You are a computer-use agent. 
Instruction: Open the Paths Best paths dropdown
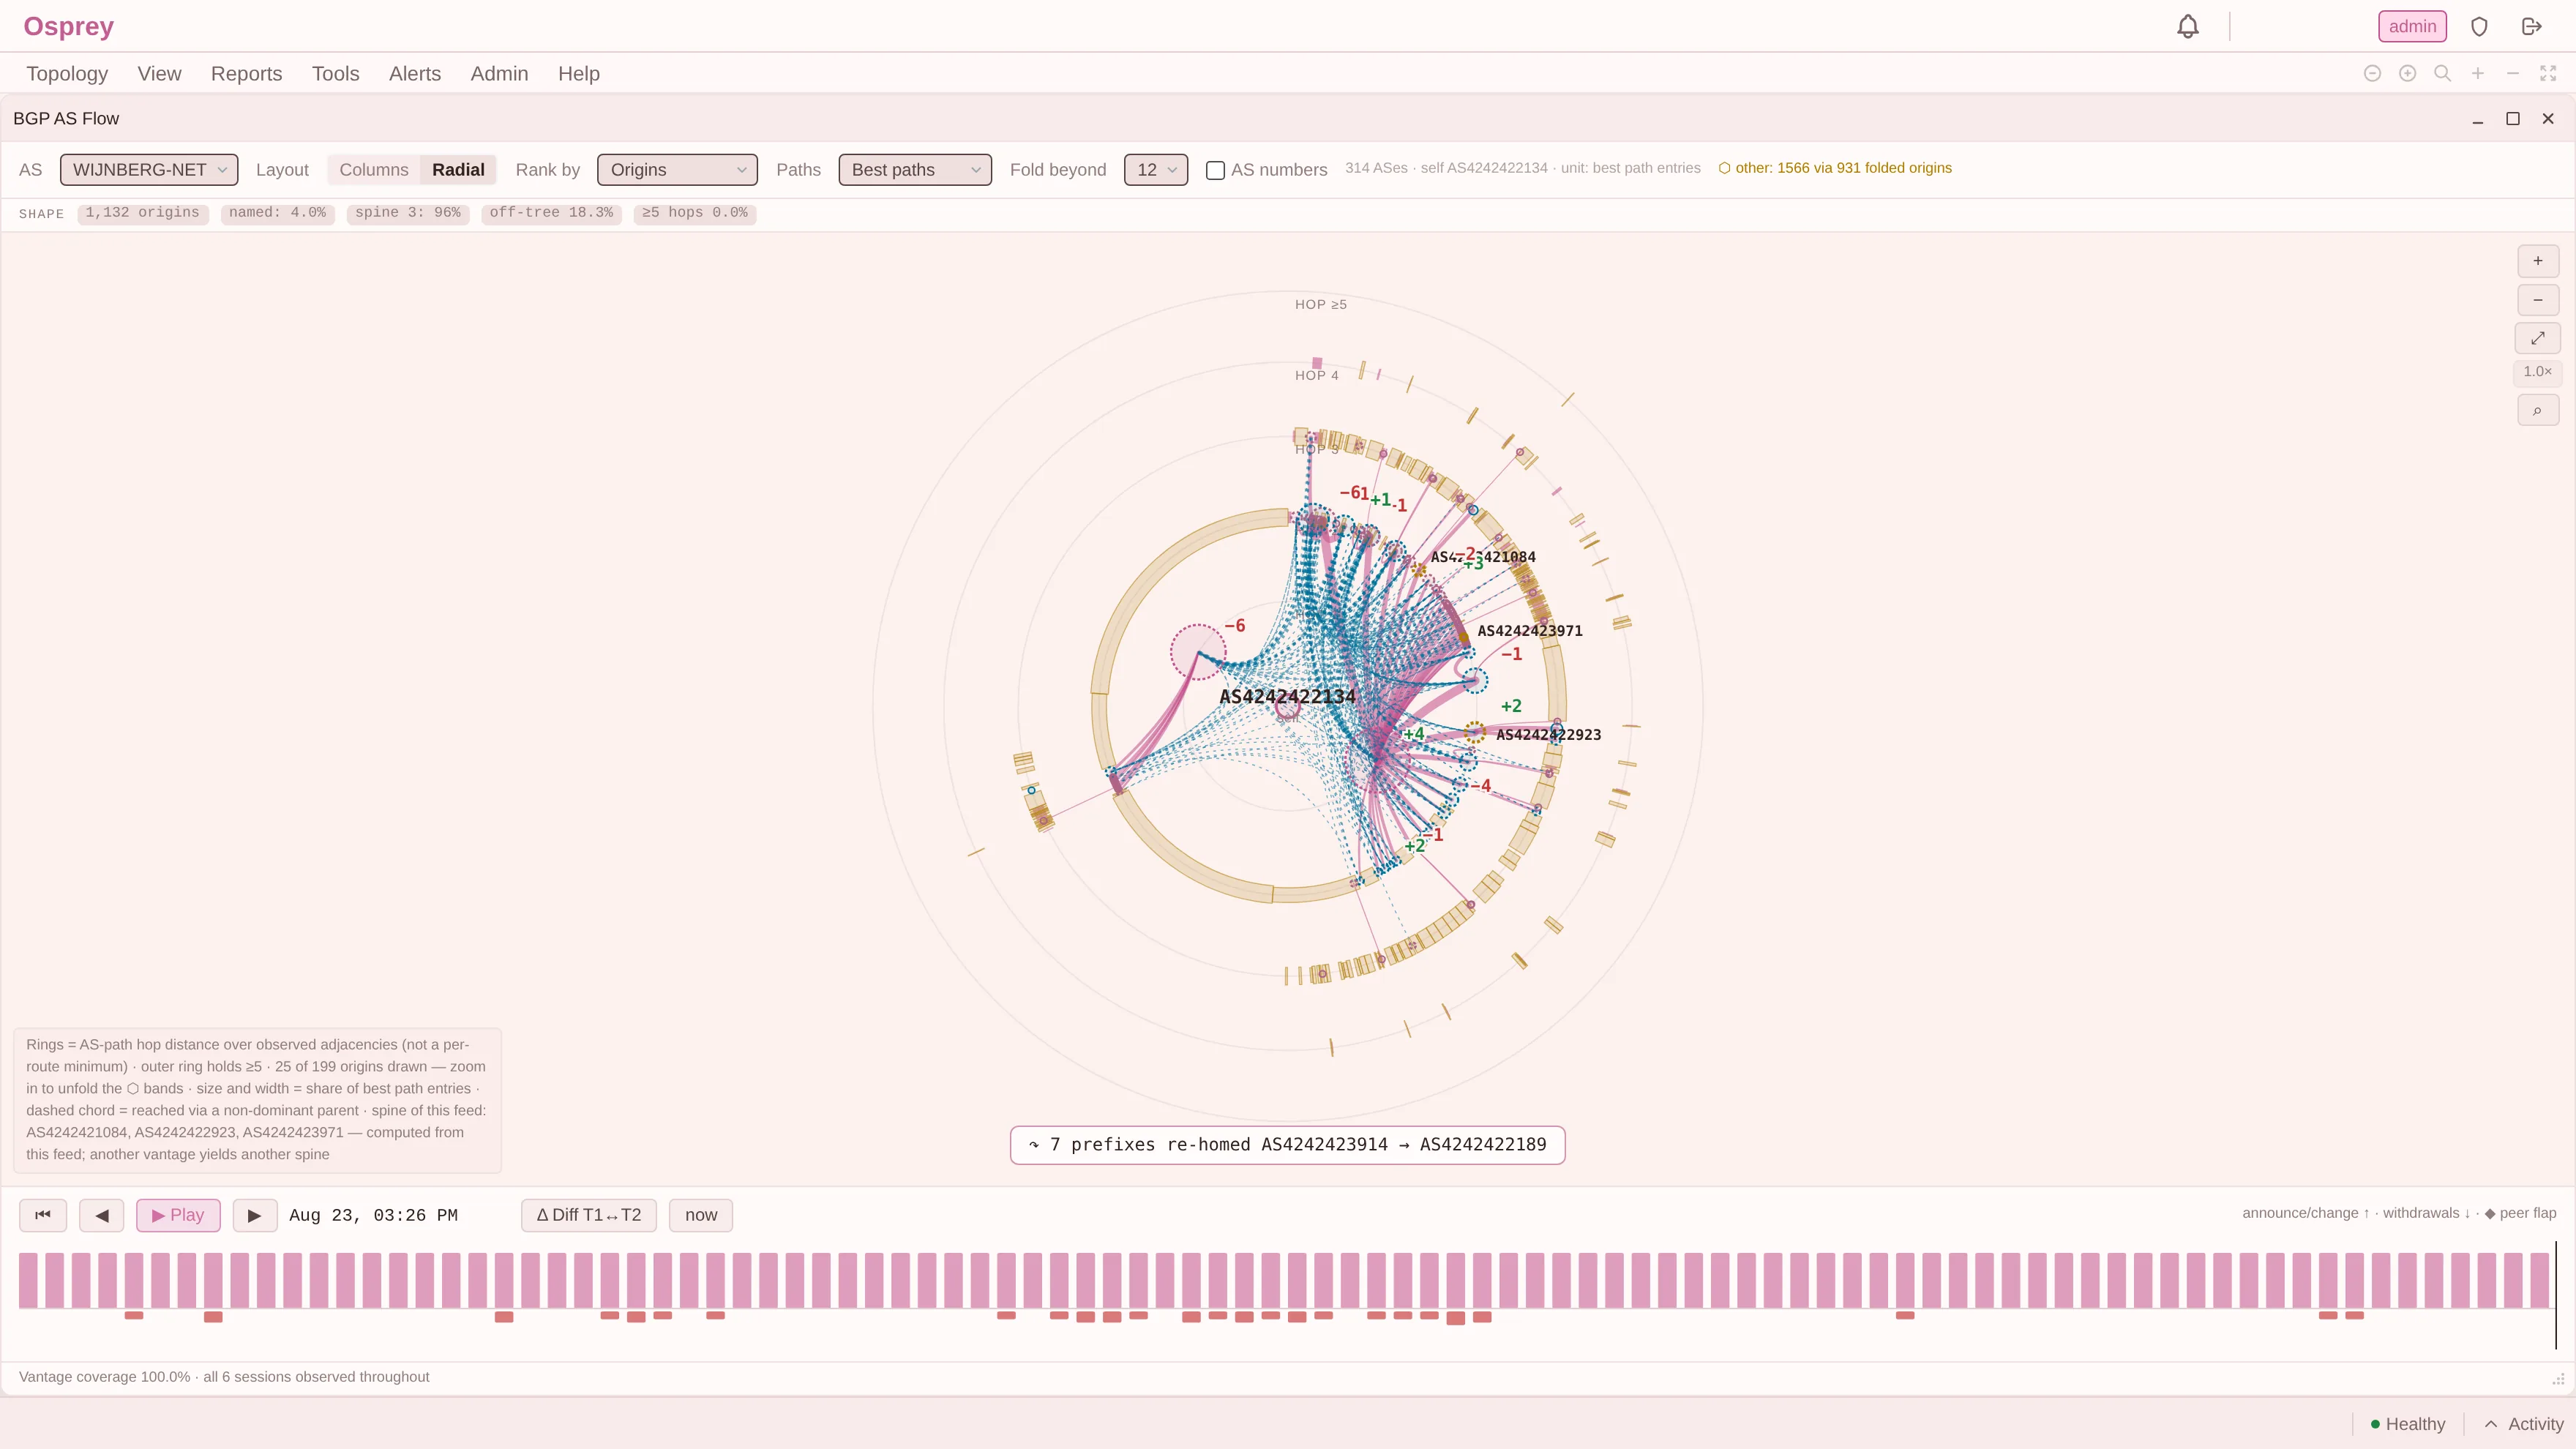914,170
